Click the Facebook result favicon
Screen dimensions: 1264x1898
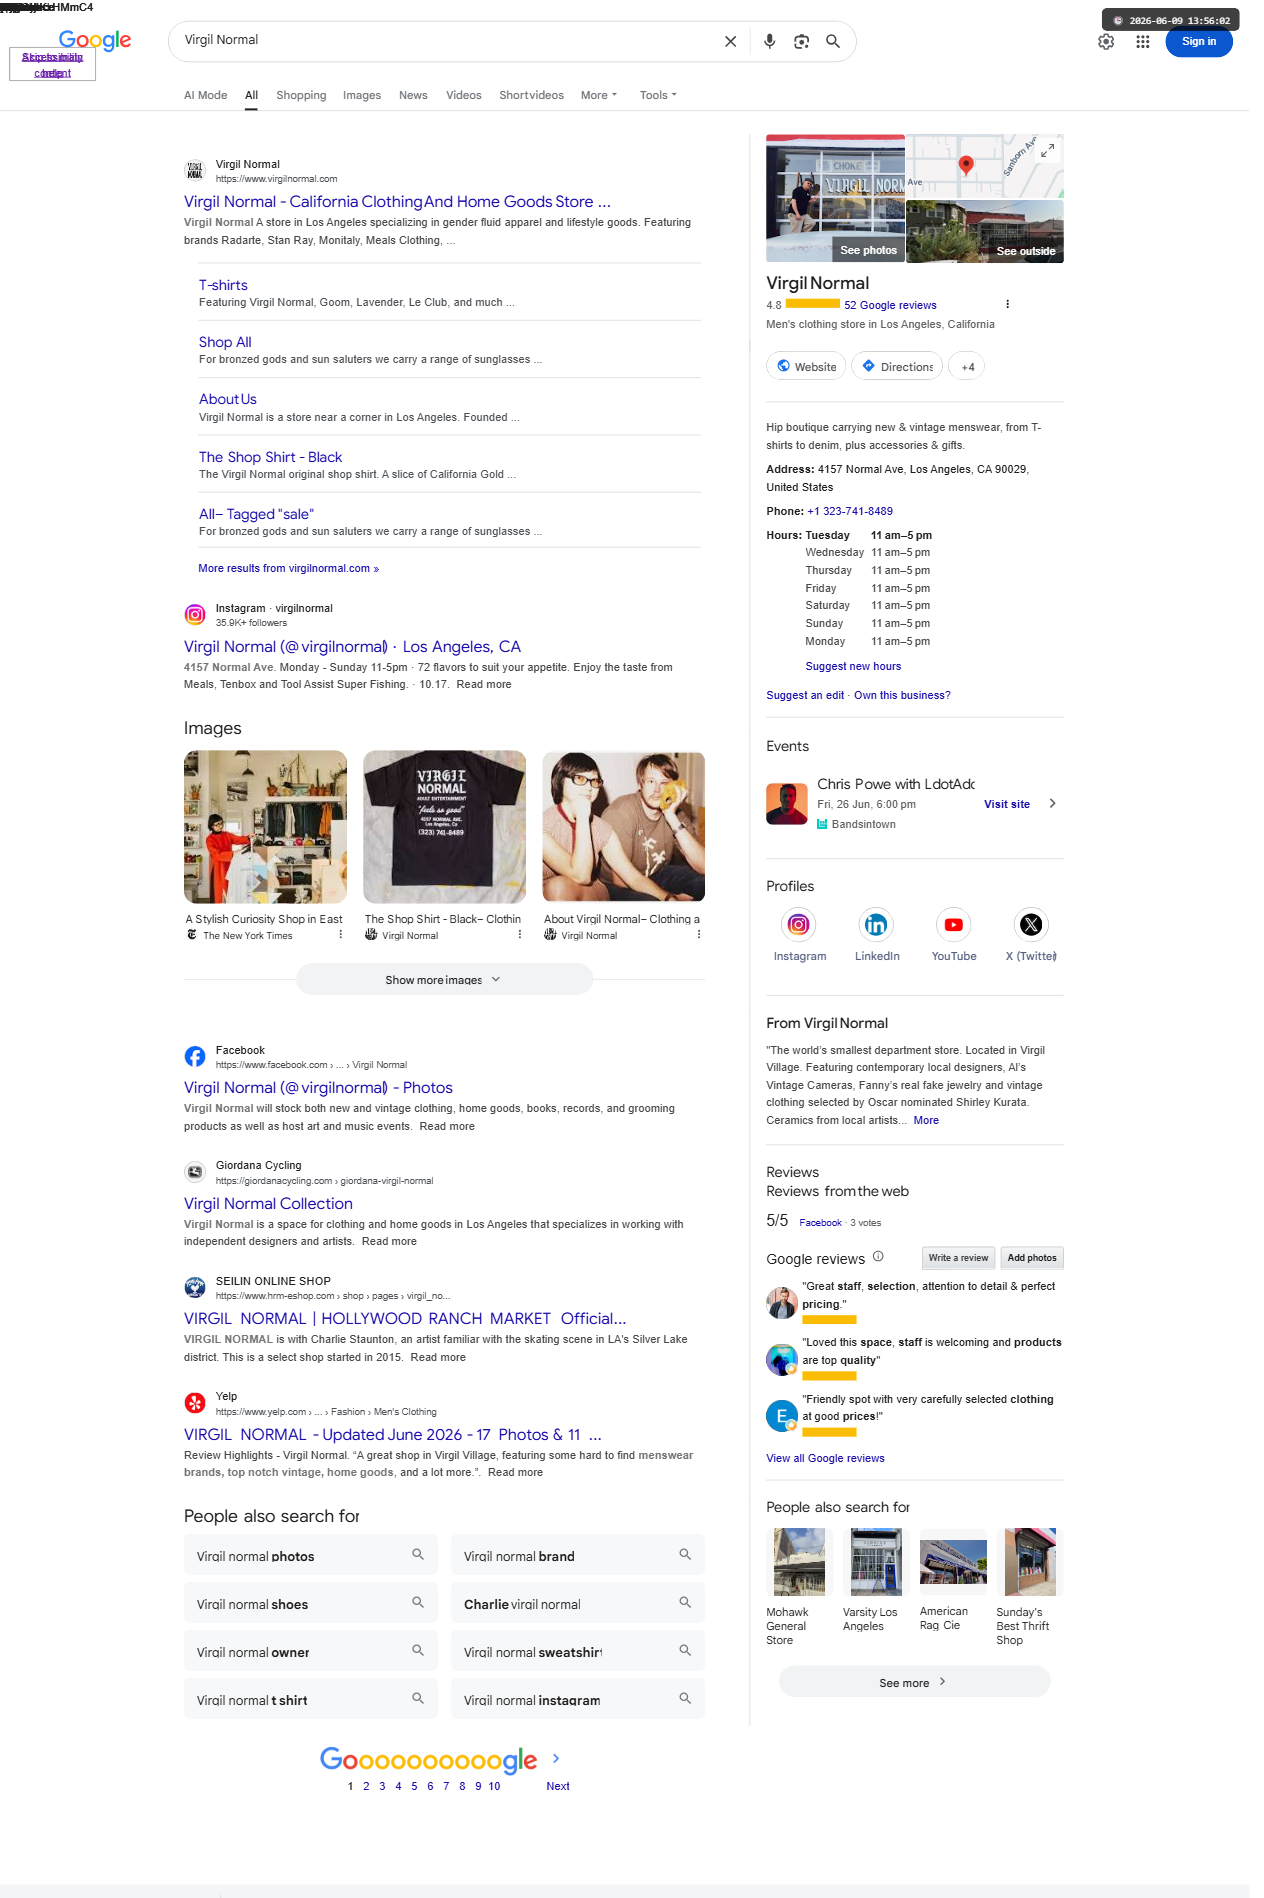195,1056
